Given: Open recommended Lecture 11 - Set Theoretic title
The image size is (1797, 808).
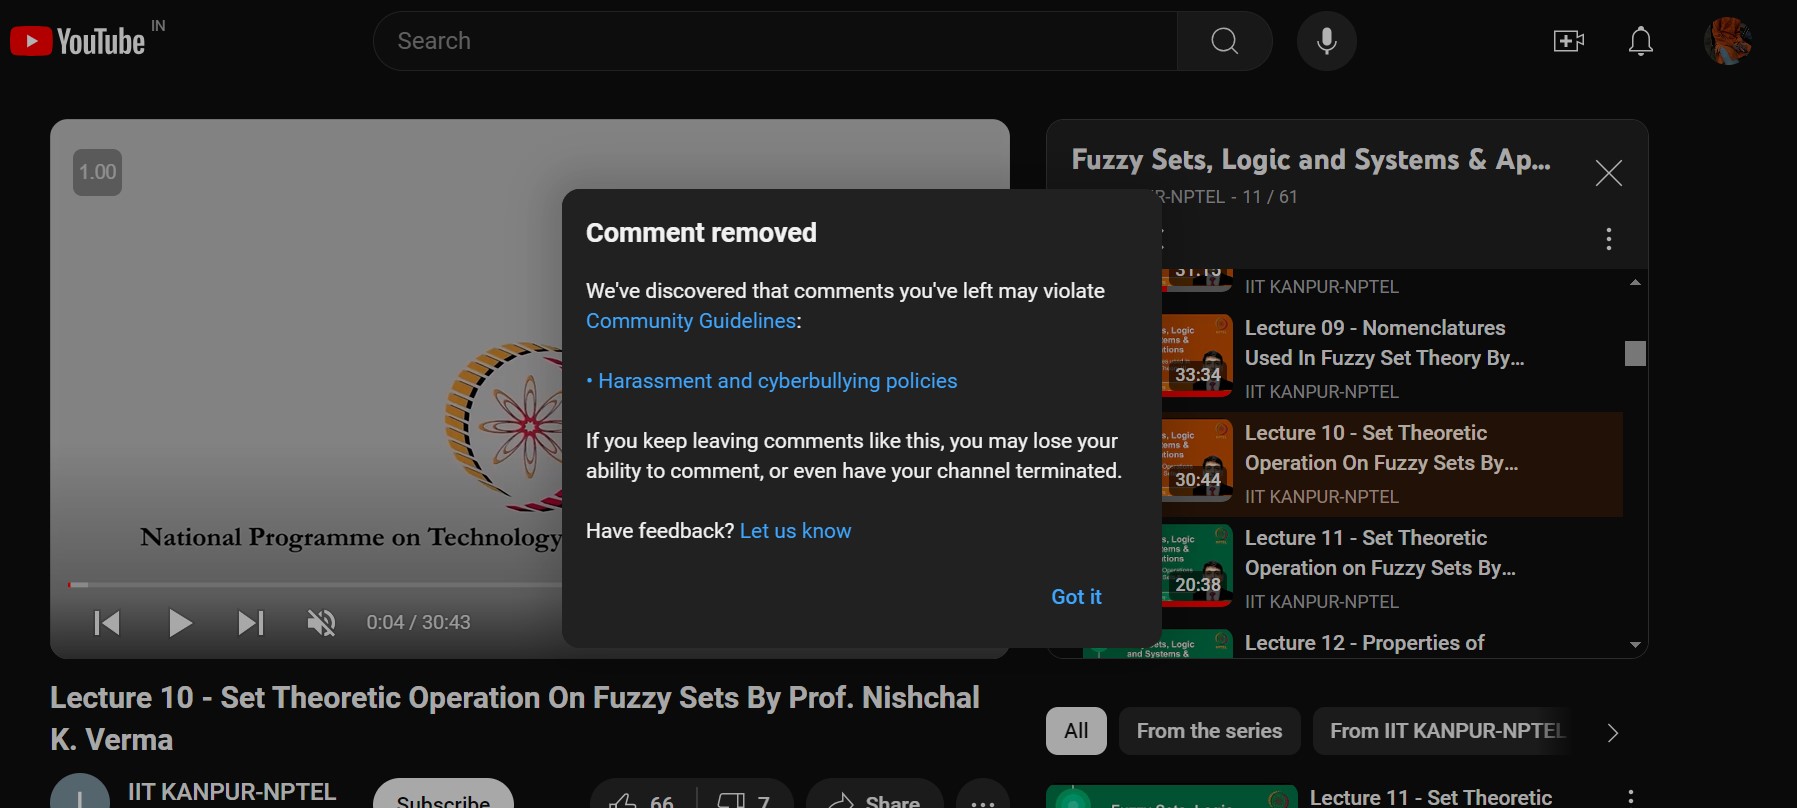Looking at the screenshot, I should 1431,797.
